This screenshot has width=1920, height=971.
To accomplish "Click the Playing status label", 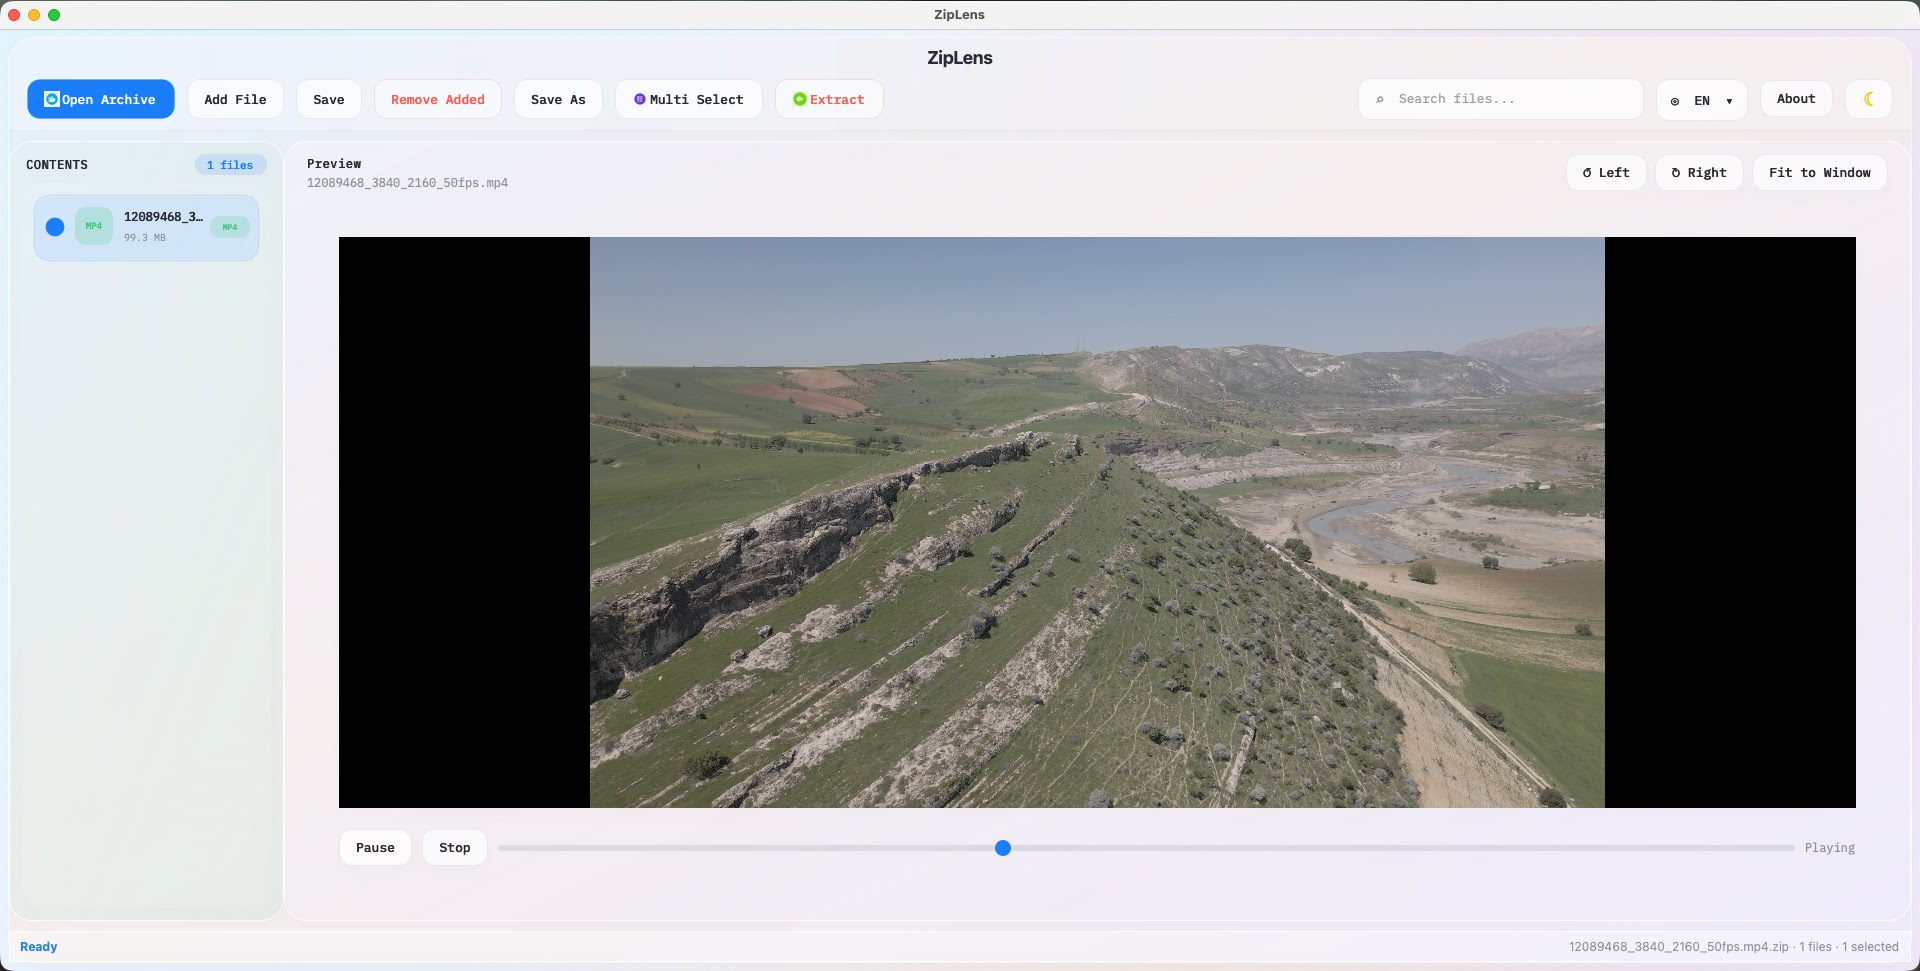I will click(1829, 848).
